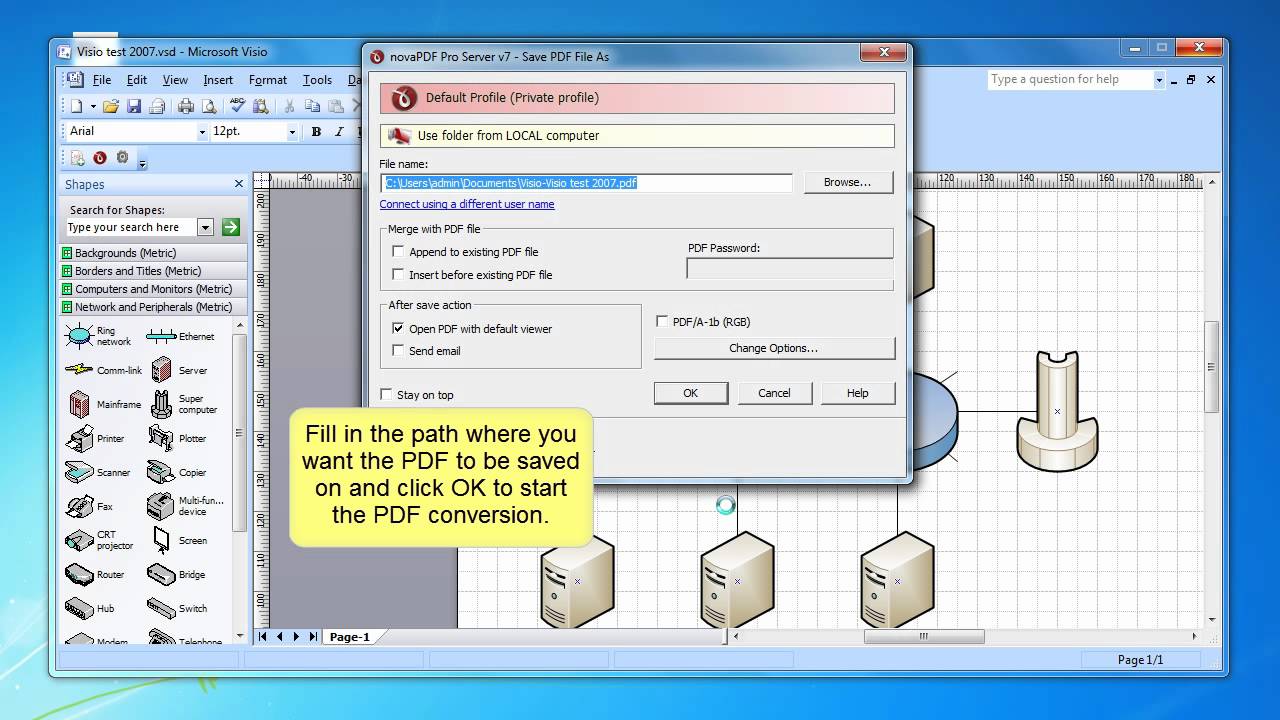1280x720 pixels.
Task: Choose the Hub shape
Action: 90,608
